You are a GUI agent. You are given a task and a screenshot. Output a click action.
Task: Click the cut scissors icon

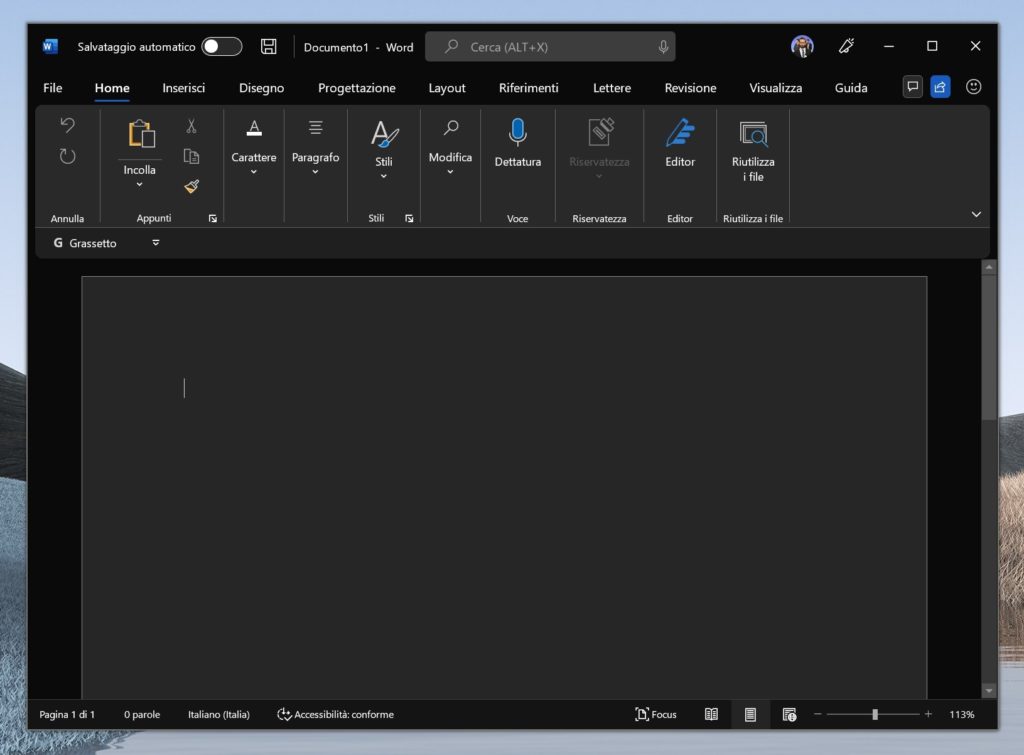(x=191, y=126)
